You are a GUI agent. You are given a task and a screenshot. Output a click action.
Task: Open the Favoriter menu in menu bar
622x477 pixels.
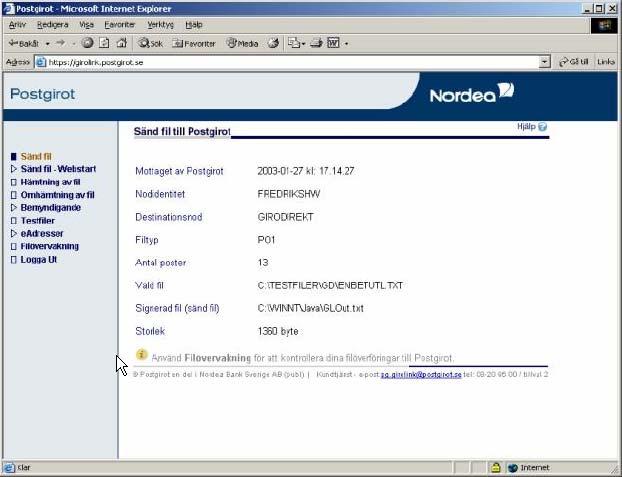click(119, 25)
